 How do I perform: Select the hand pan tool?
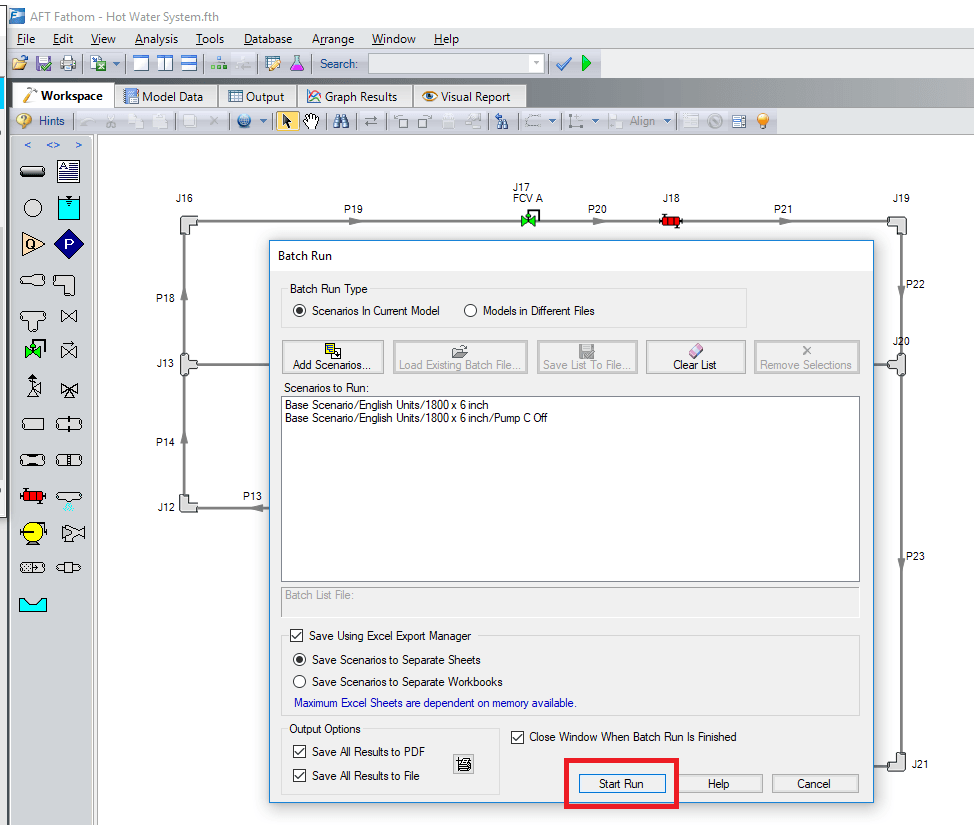[x=311, y=121]
